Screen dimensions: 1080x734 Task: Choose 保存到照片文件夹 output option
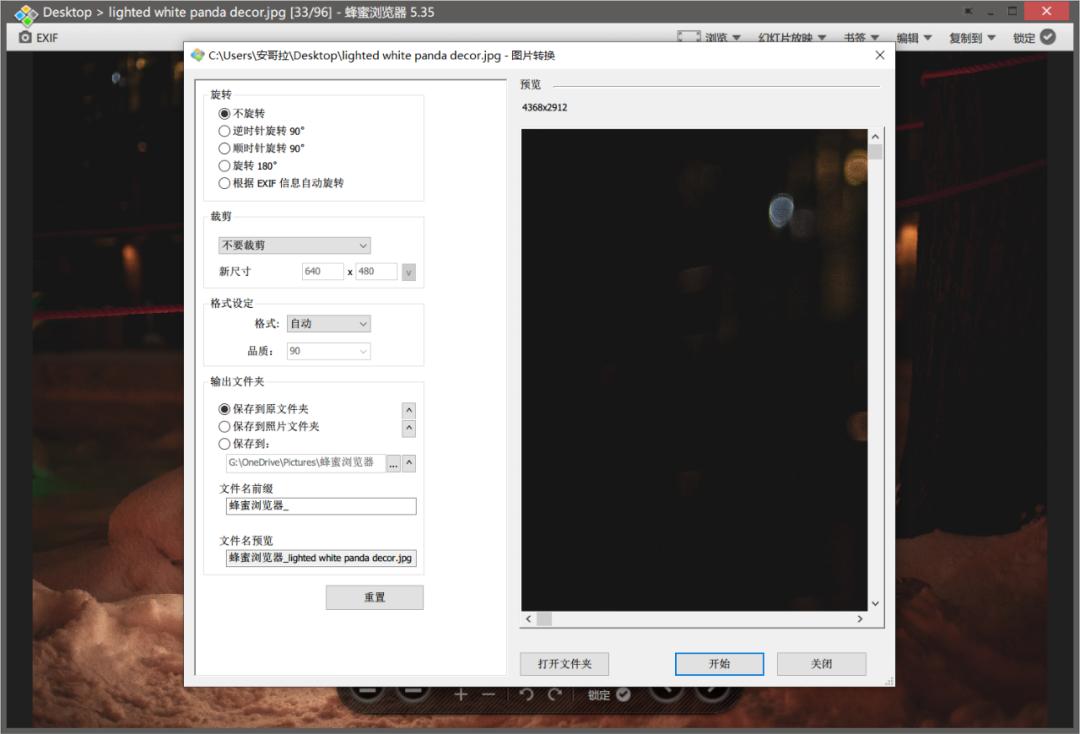(x=224, y=427)
